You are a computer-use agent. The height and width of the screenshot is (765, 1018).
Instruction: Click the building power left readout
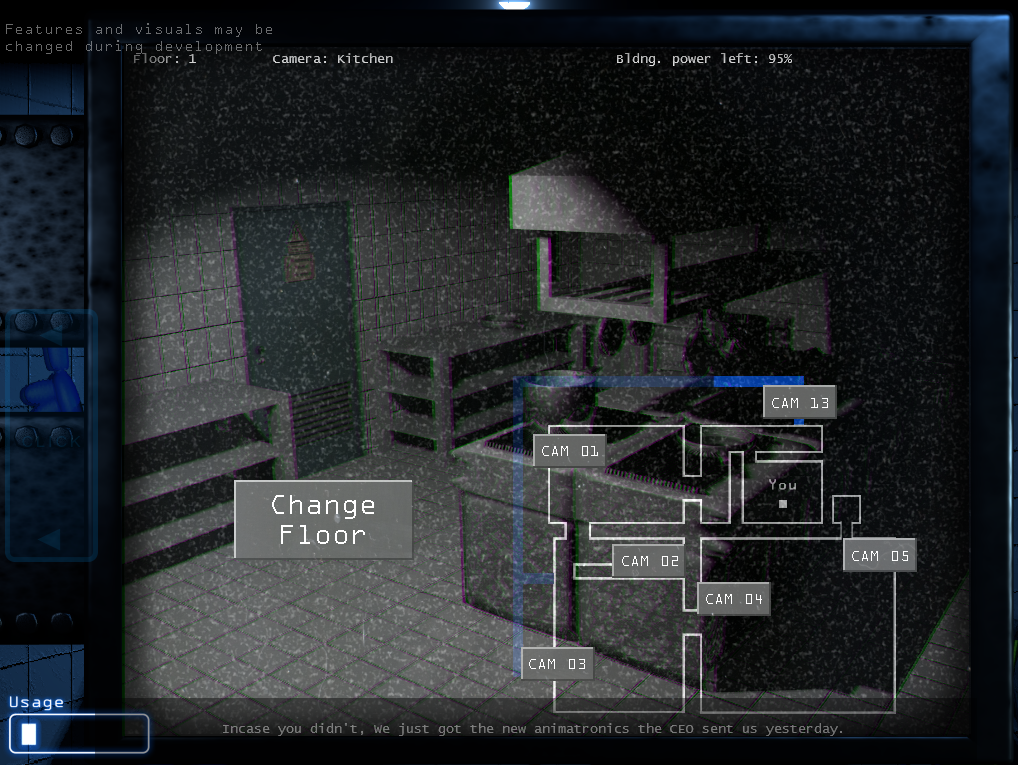[703, 59]
